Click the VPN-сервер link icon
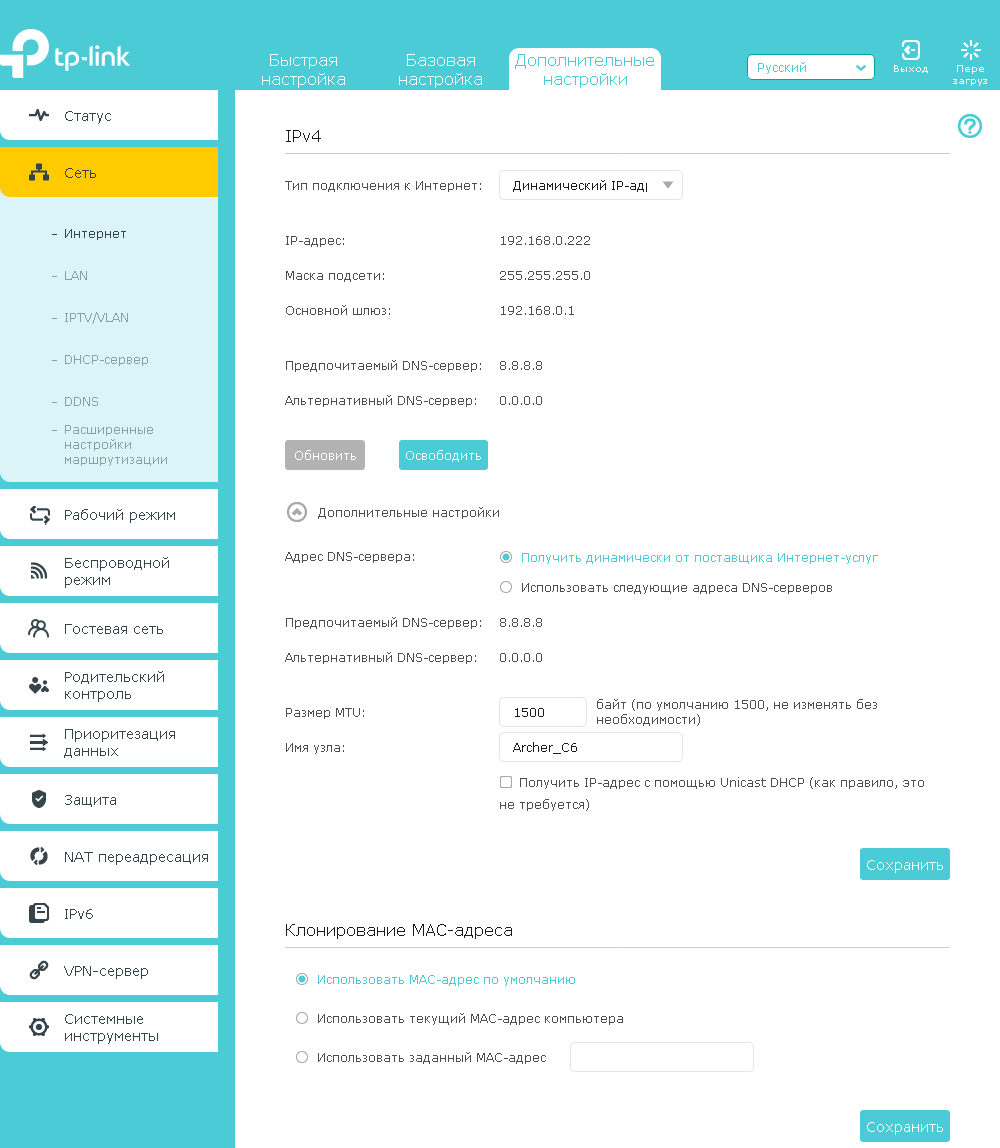Image resolution: width=1000 pixels, height=1148 pixels. point(39,970)
